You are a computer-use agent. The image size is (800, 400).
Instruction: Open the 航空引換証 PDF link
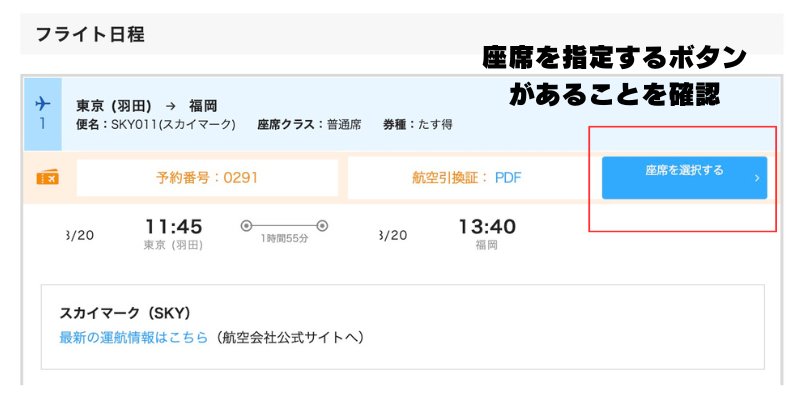(x=508, y=178)
